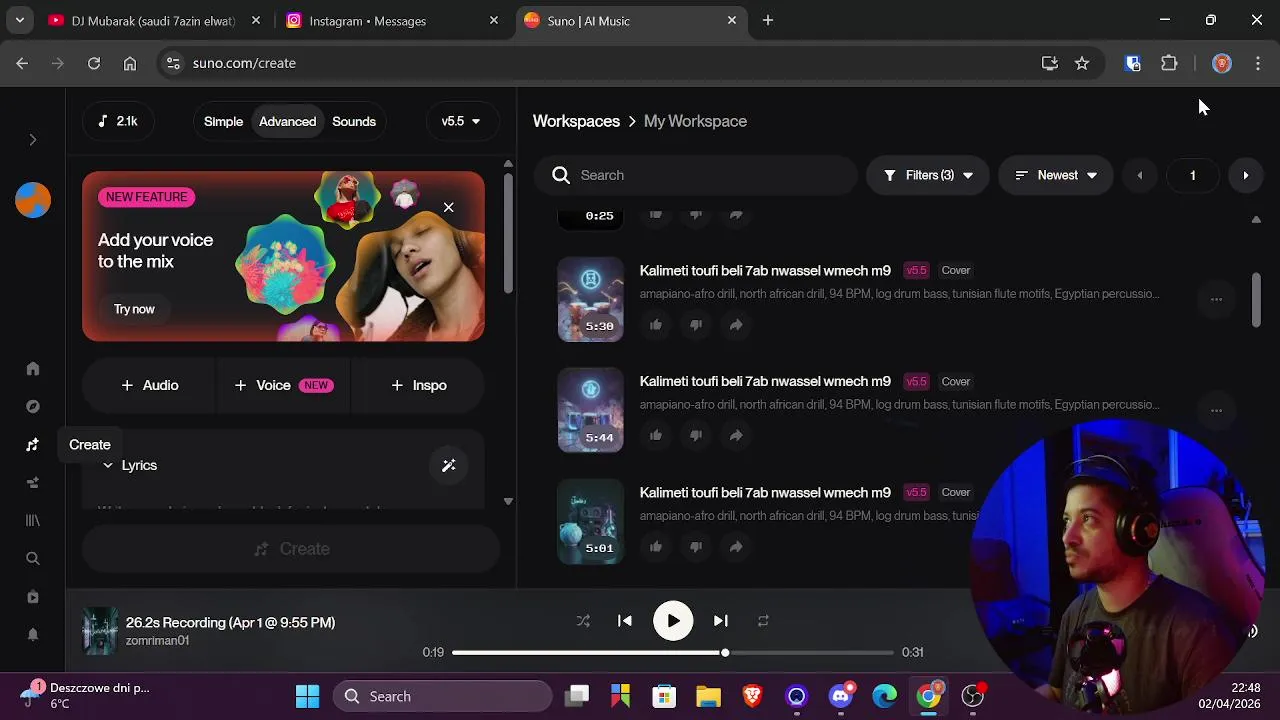Dislike the 5:30 song

(696, 324)
